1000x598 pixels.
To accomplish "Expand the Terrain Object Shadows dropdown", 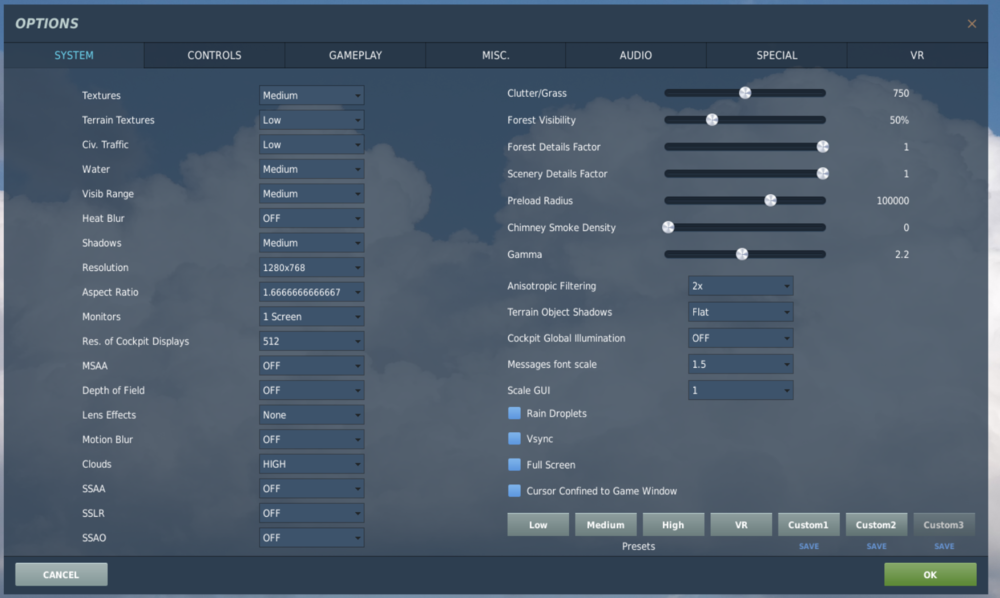I will click(740, 312).
